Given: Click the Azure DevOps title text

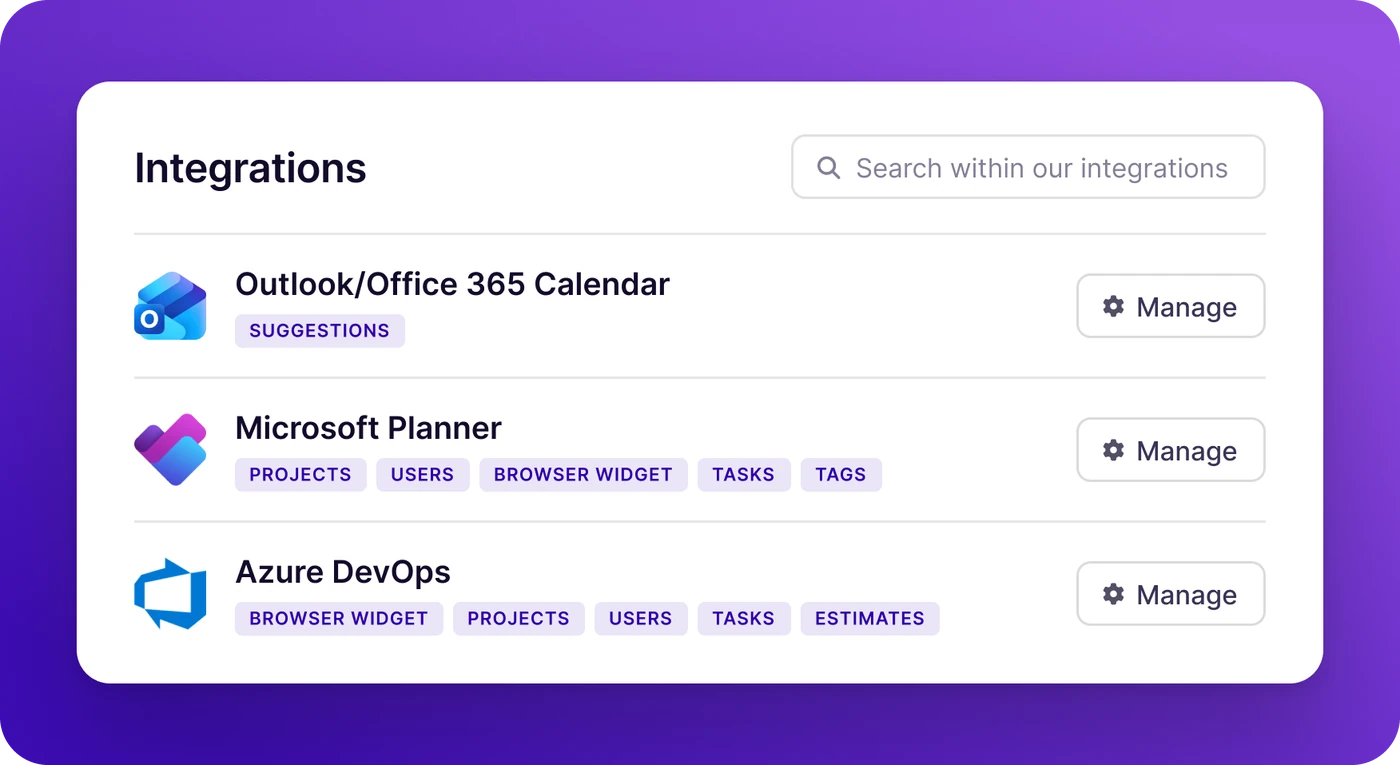Looking at the screenshot, I should coord(343,572).
